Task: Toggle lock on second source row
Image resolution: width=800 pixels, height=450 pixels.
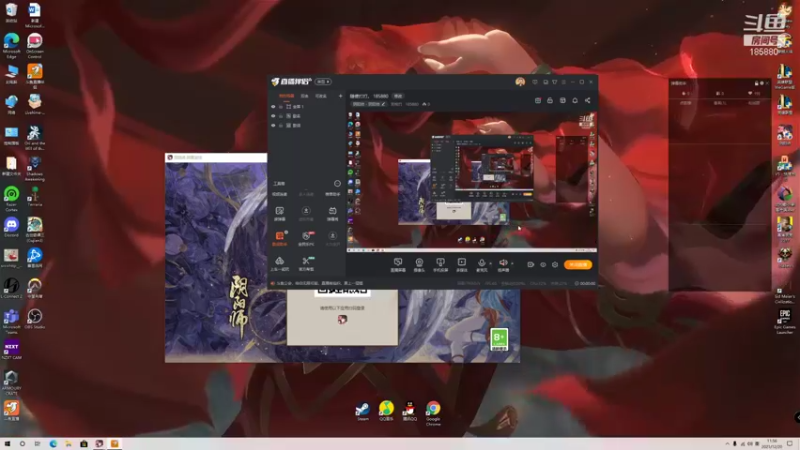Action: pos(281,116)
